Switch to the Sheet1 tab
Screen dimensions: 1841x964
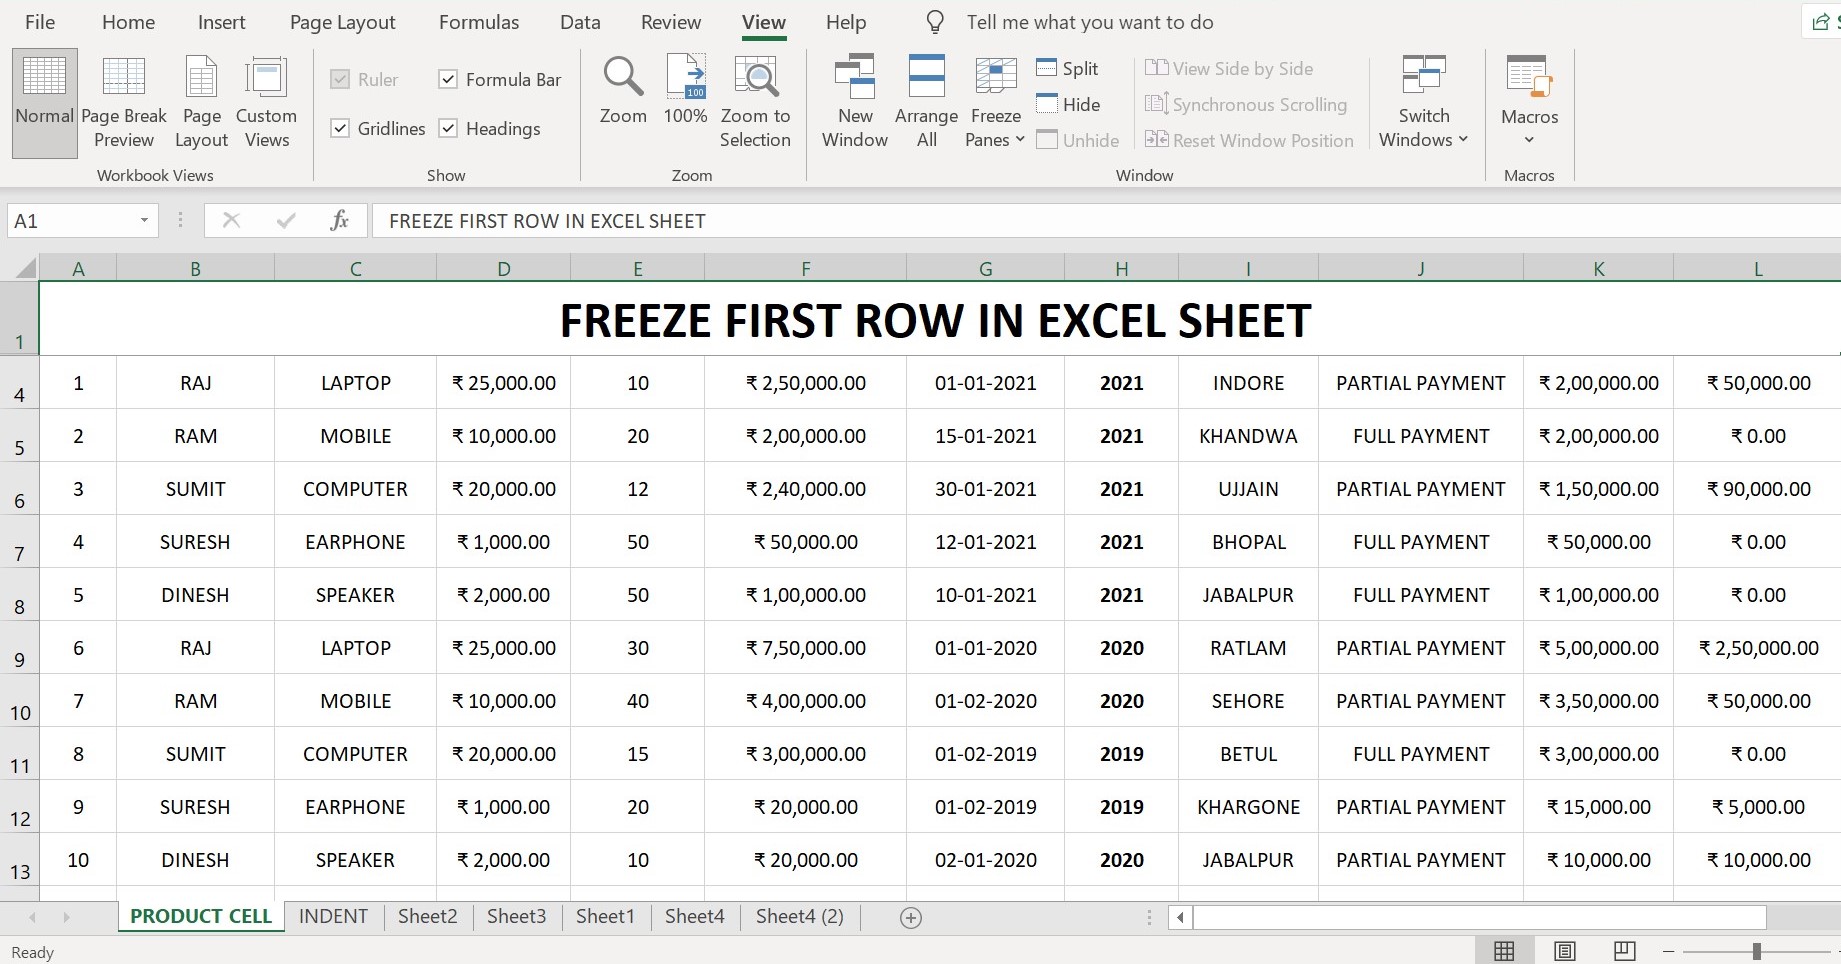[605, 917]
